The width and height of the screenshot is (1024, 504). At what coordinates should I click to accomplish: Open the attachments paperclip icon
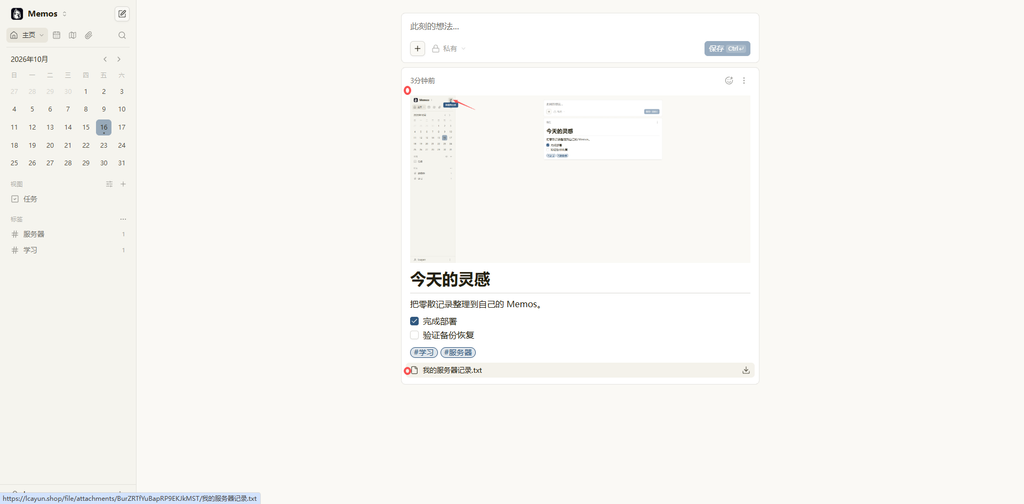[x=89, y=35]
